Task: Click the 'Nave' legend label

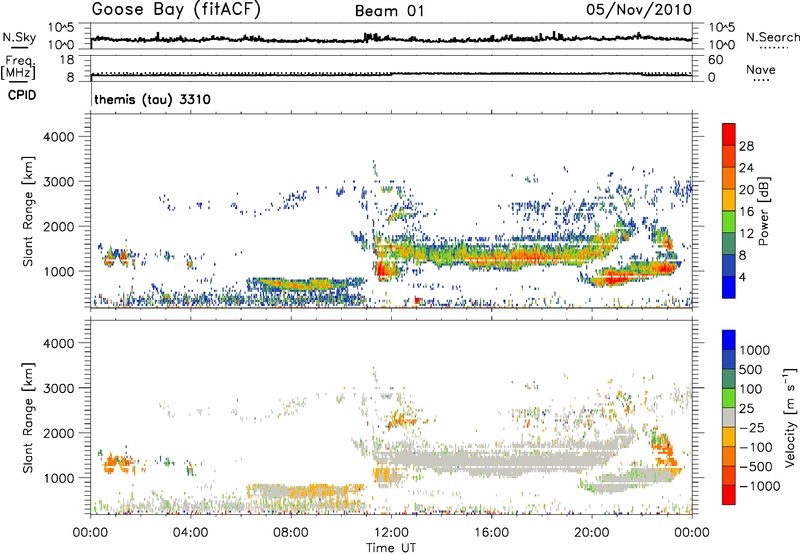Action: click(x=761, y=70)
